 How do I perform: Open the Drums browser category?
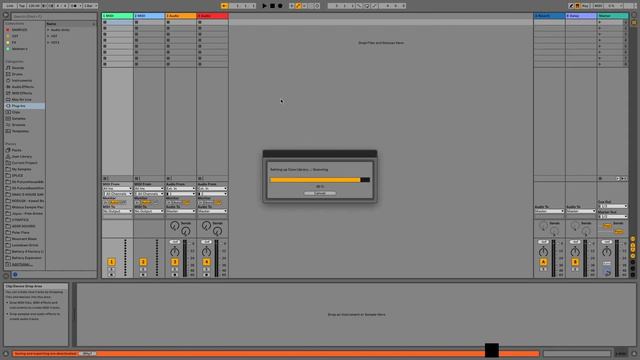[17, 74]
